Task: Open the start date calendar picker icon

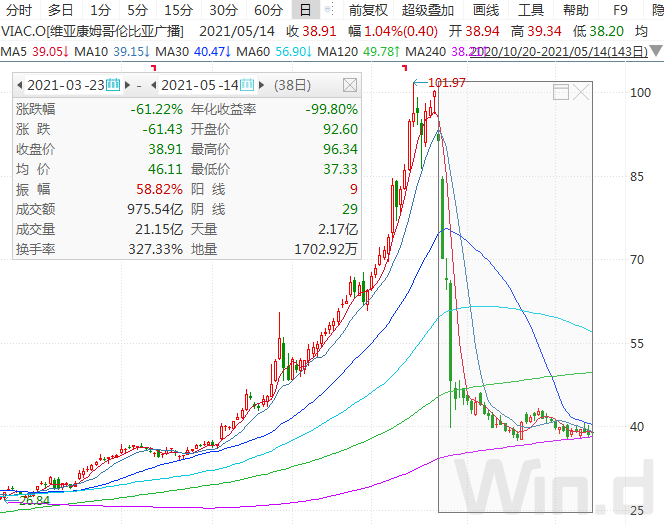Action: tap(113, 85)
